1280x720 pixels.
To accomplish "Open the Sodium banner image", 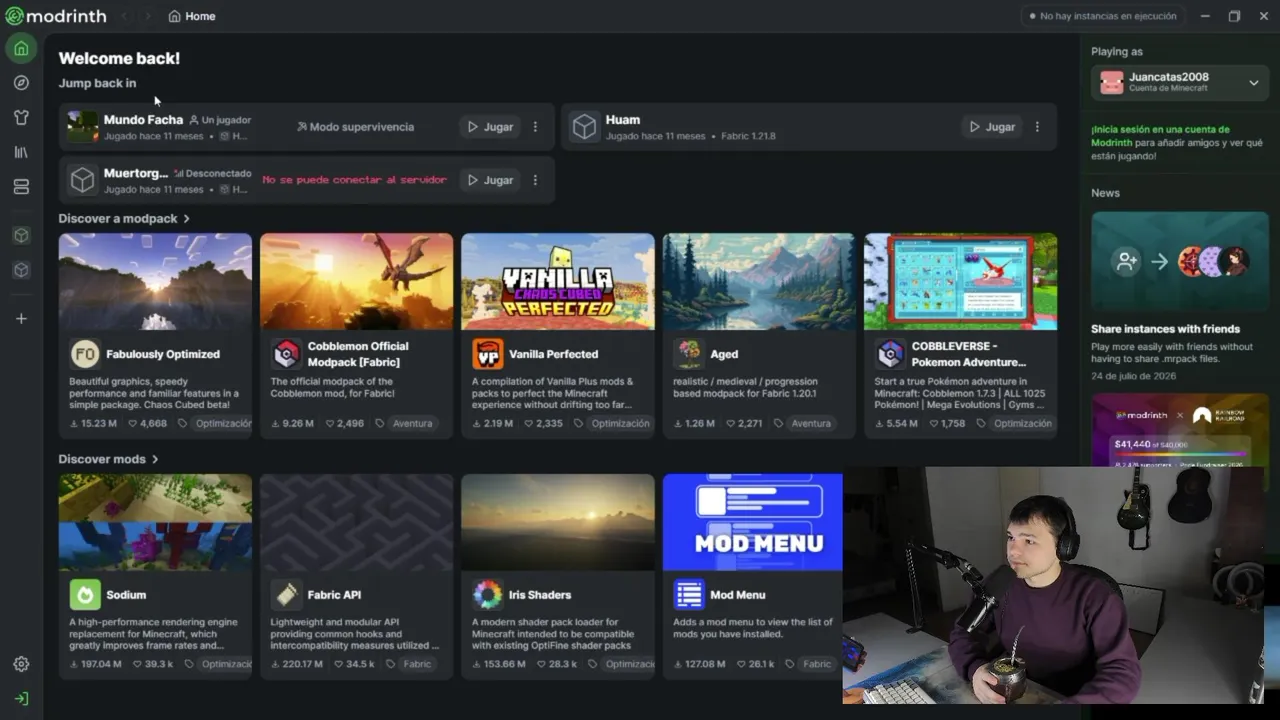I will coord(155,522).
